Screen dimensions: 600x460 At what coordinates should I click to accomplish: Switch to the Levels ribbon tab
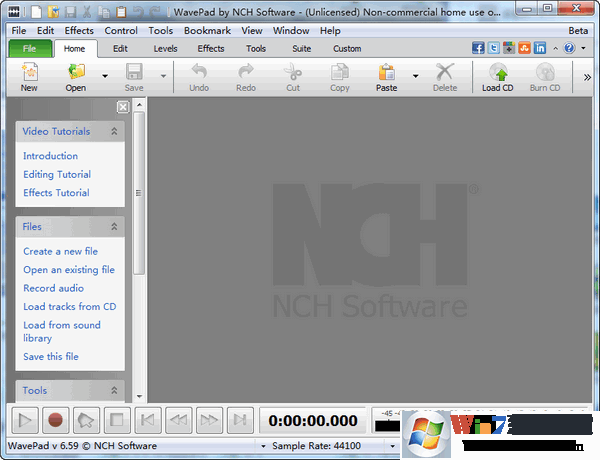tap(165, 48)
